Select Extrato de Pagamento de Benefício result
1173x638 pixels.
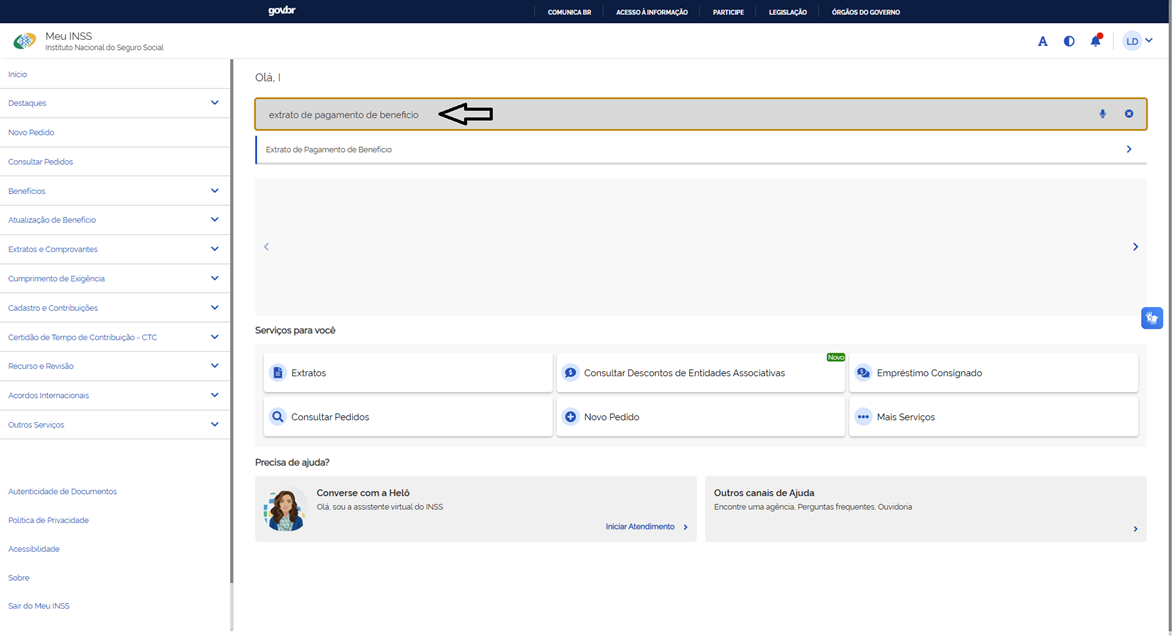pyautogui.click(x=700, y=150)
